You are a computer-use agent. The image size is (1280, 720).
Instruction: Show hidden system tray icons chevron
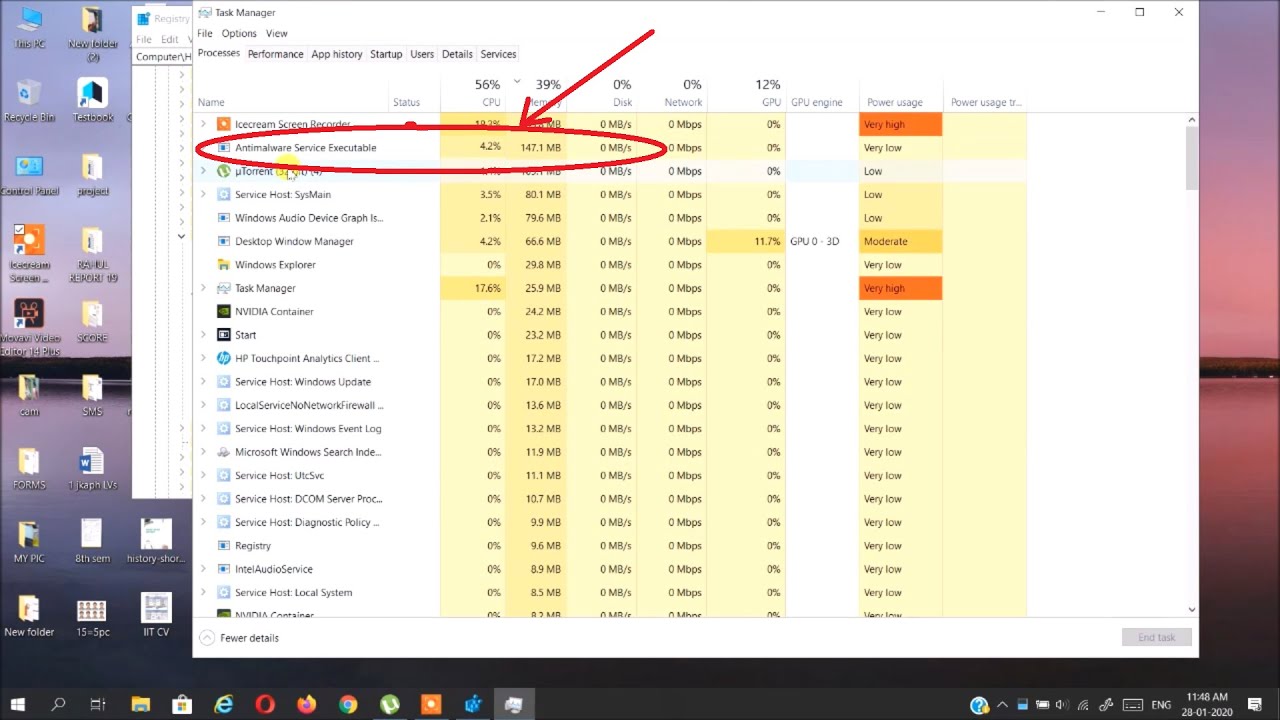click(x=1001, y=705)
